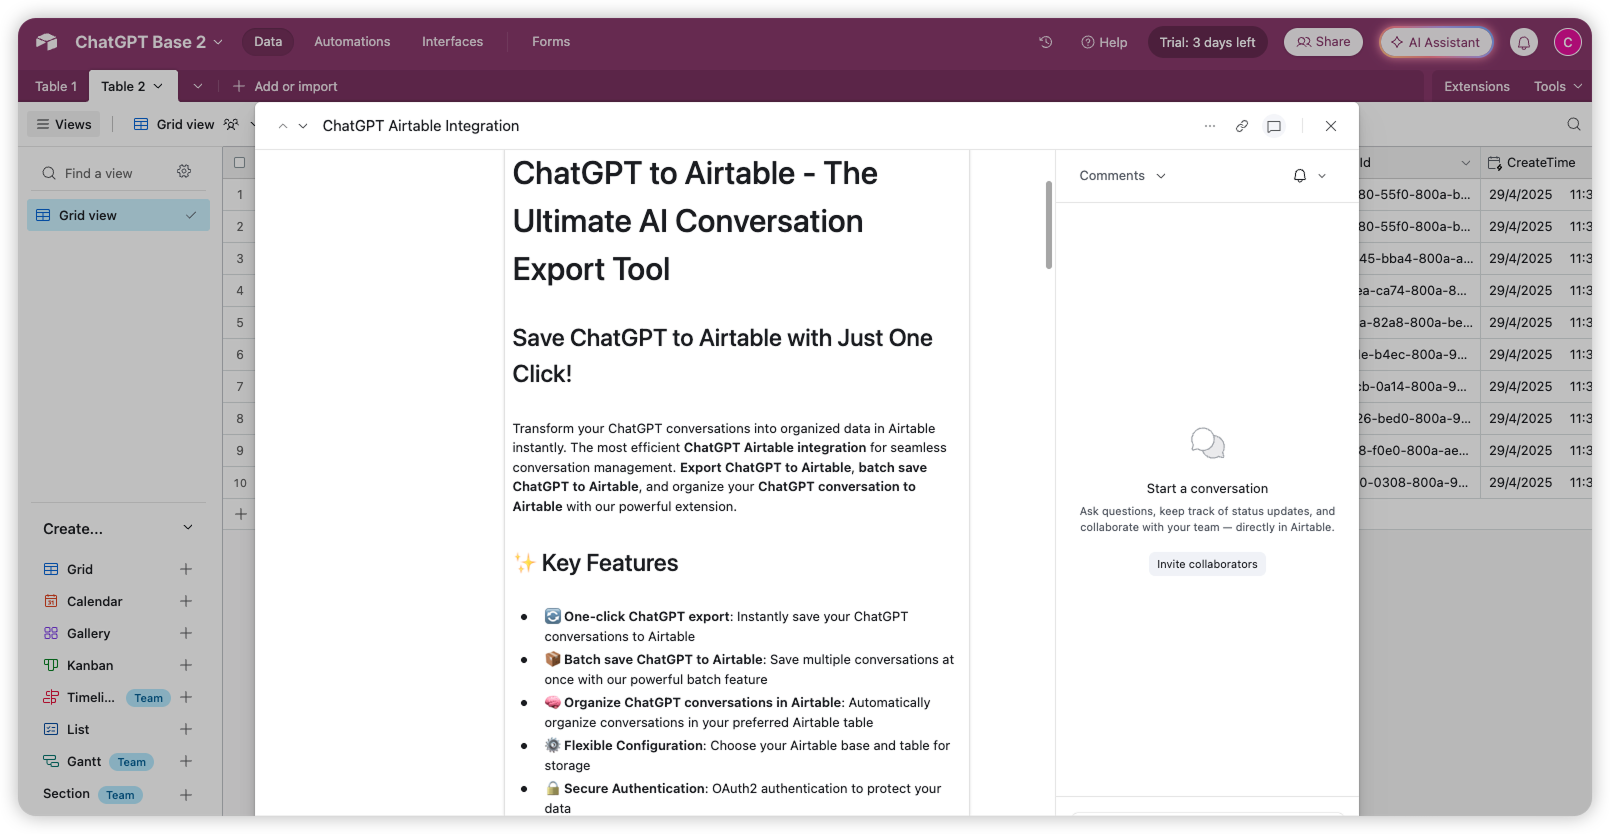Click Trial: 3 days left badge

[x=1208, y=42]
